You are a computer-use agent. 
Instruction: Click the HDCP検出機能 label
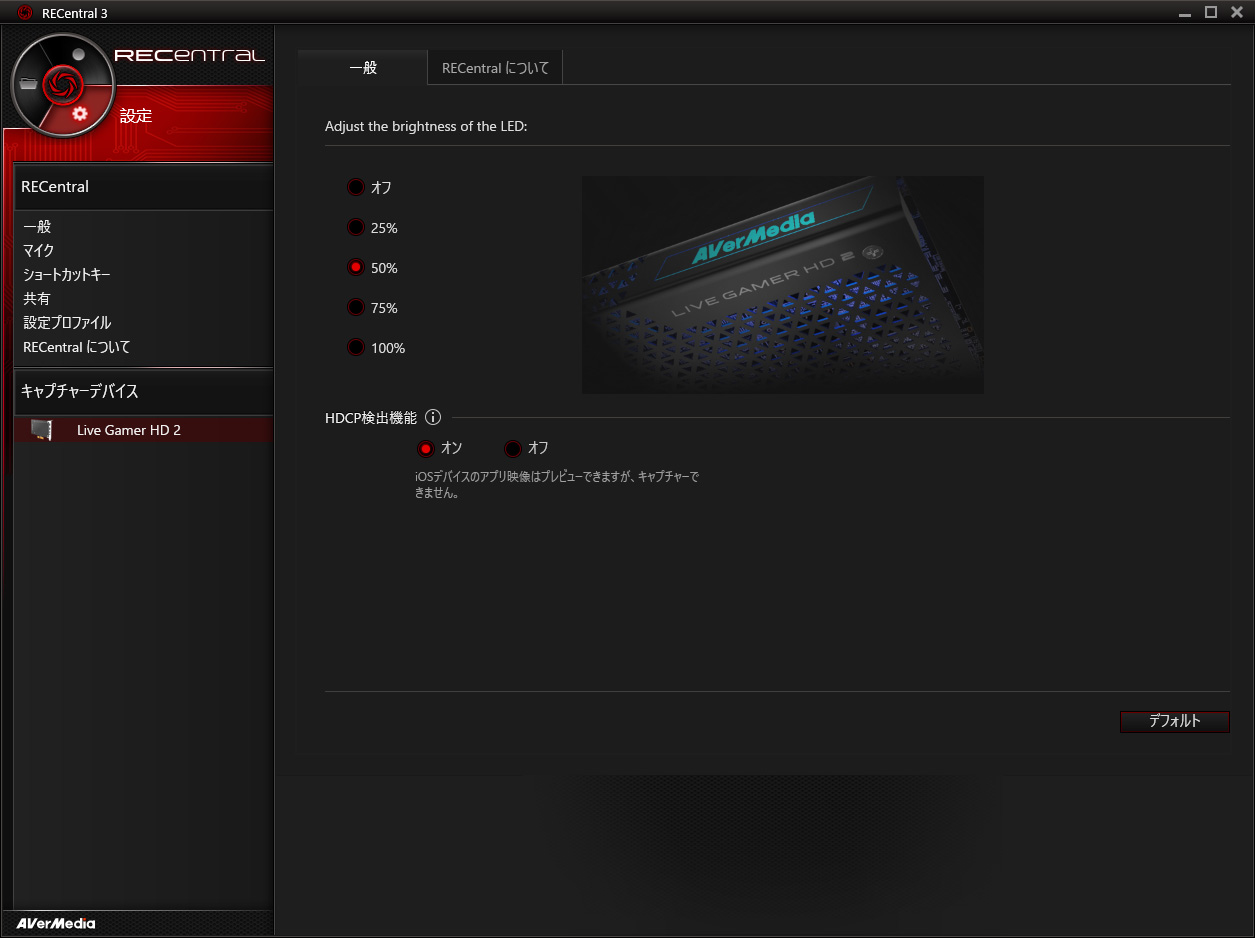pos(371,418)
